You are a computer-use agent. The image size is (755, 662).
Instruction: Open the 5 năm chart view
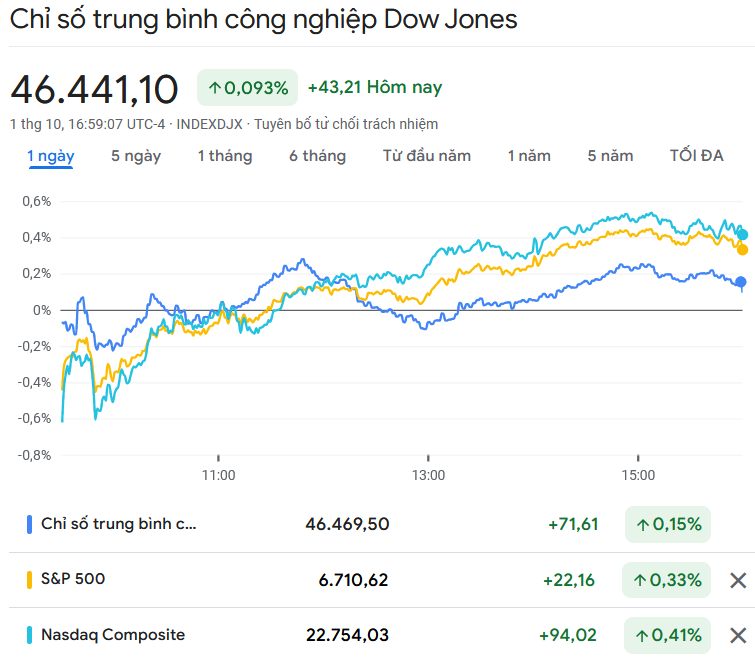[611, 156]
